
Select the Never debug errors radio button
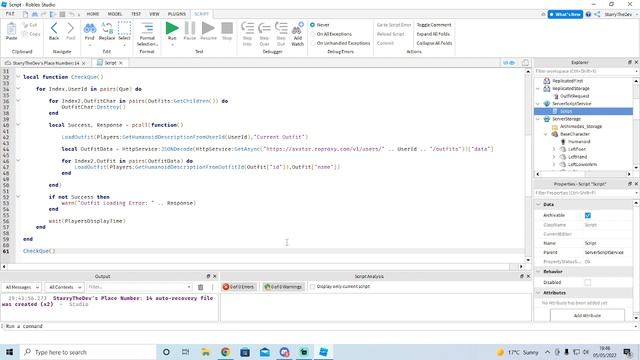313,25
